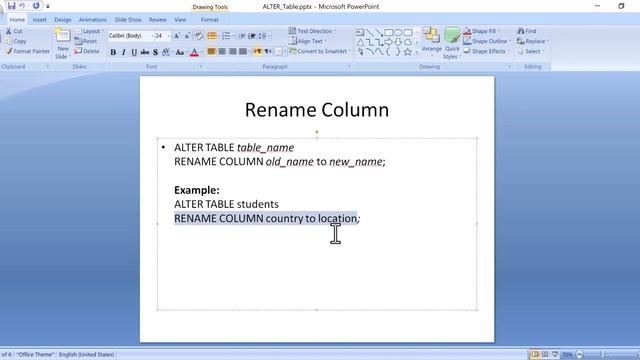Select the Arrow line shape
640x360 pixels.
point(379,32)
